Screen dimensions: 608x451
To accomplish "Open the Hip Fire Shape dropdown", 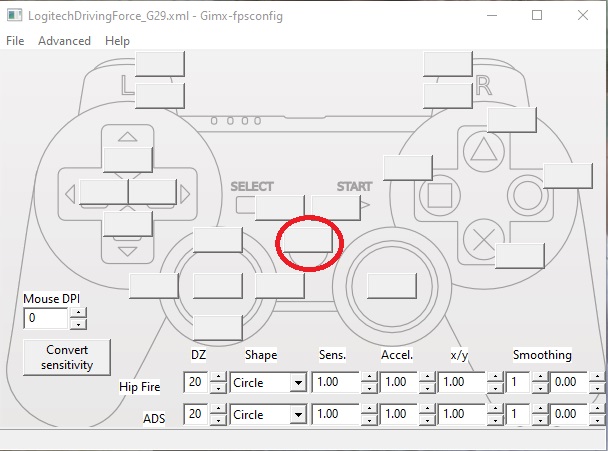I will (268, 383).
